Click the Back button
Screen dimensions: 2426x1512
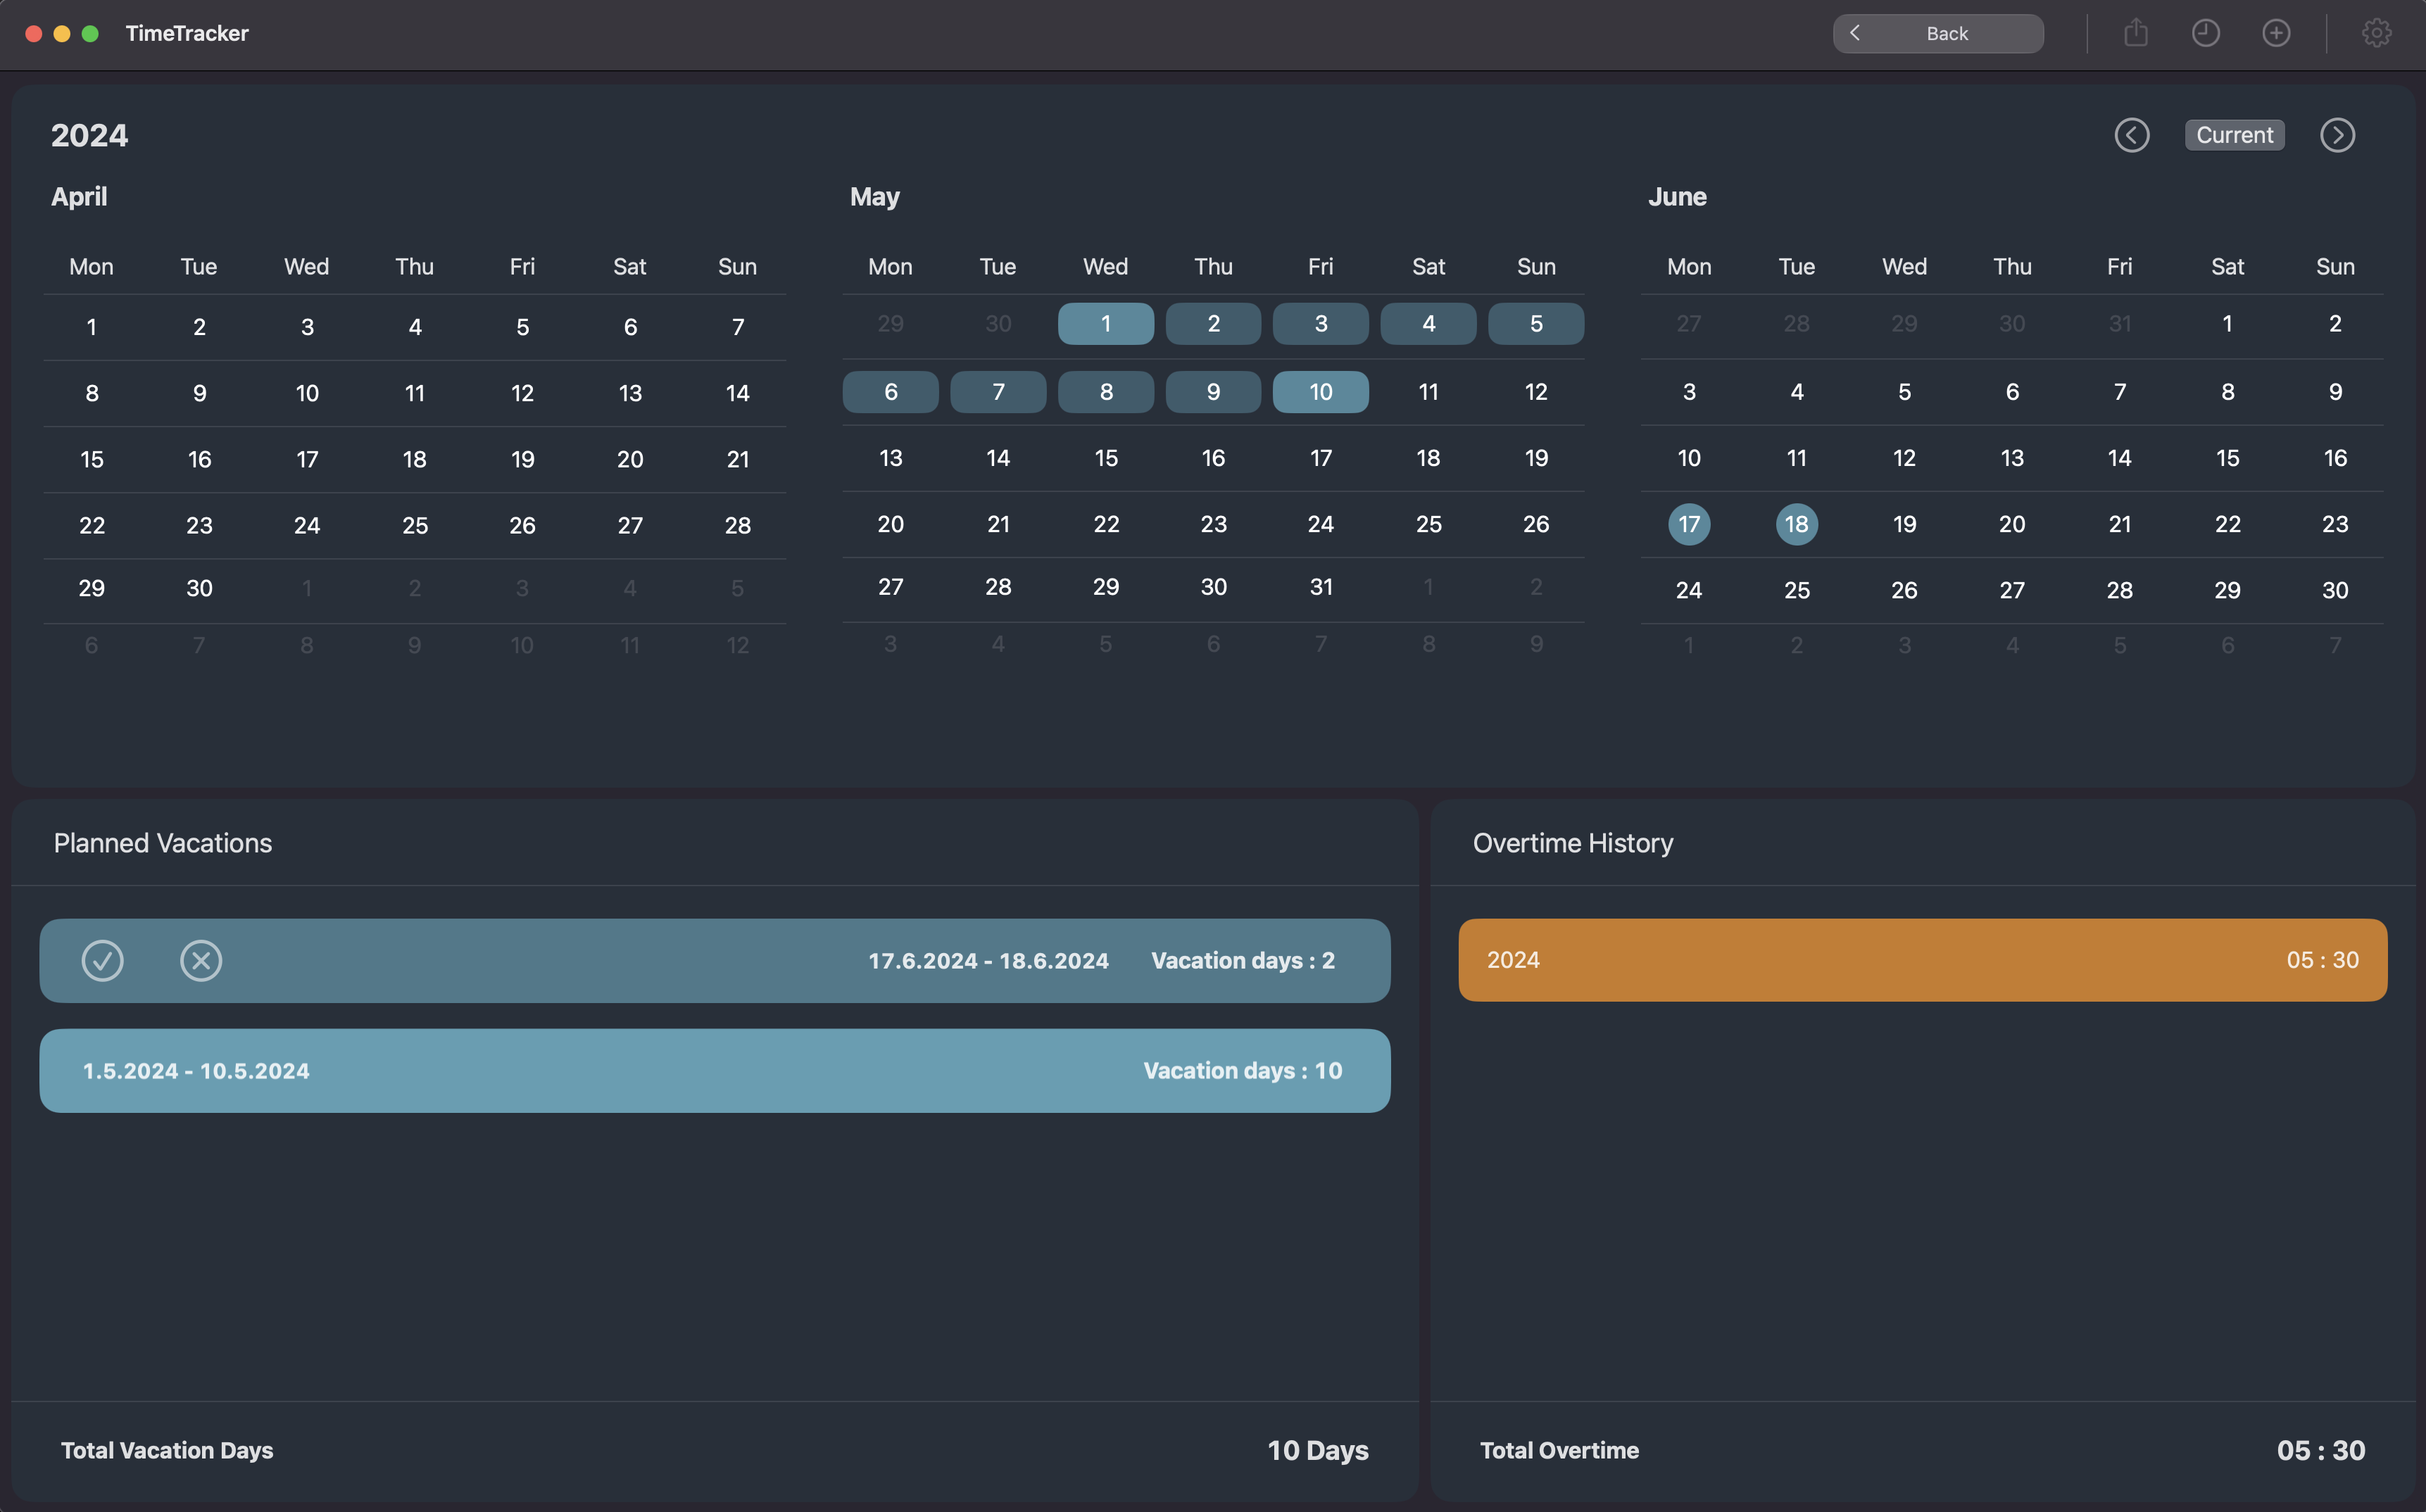(x=1938, y=33)
